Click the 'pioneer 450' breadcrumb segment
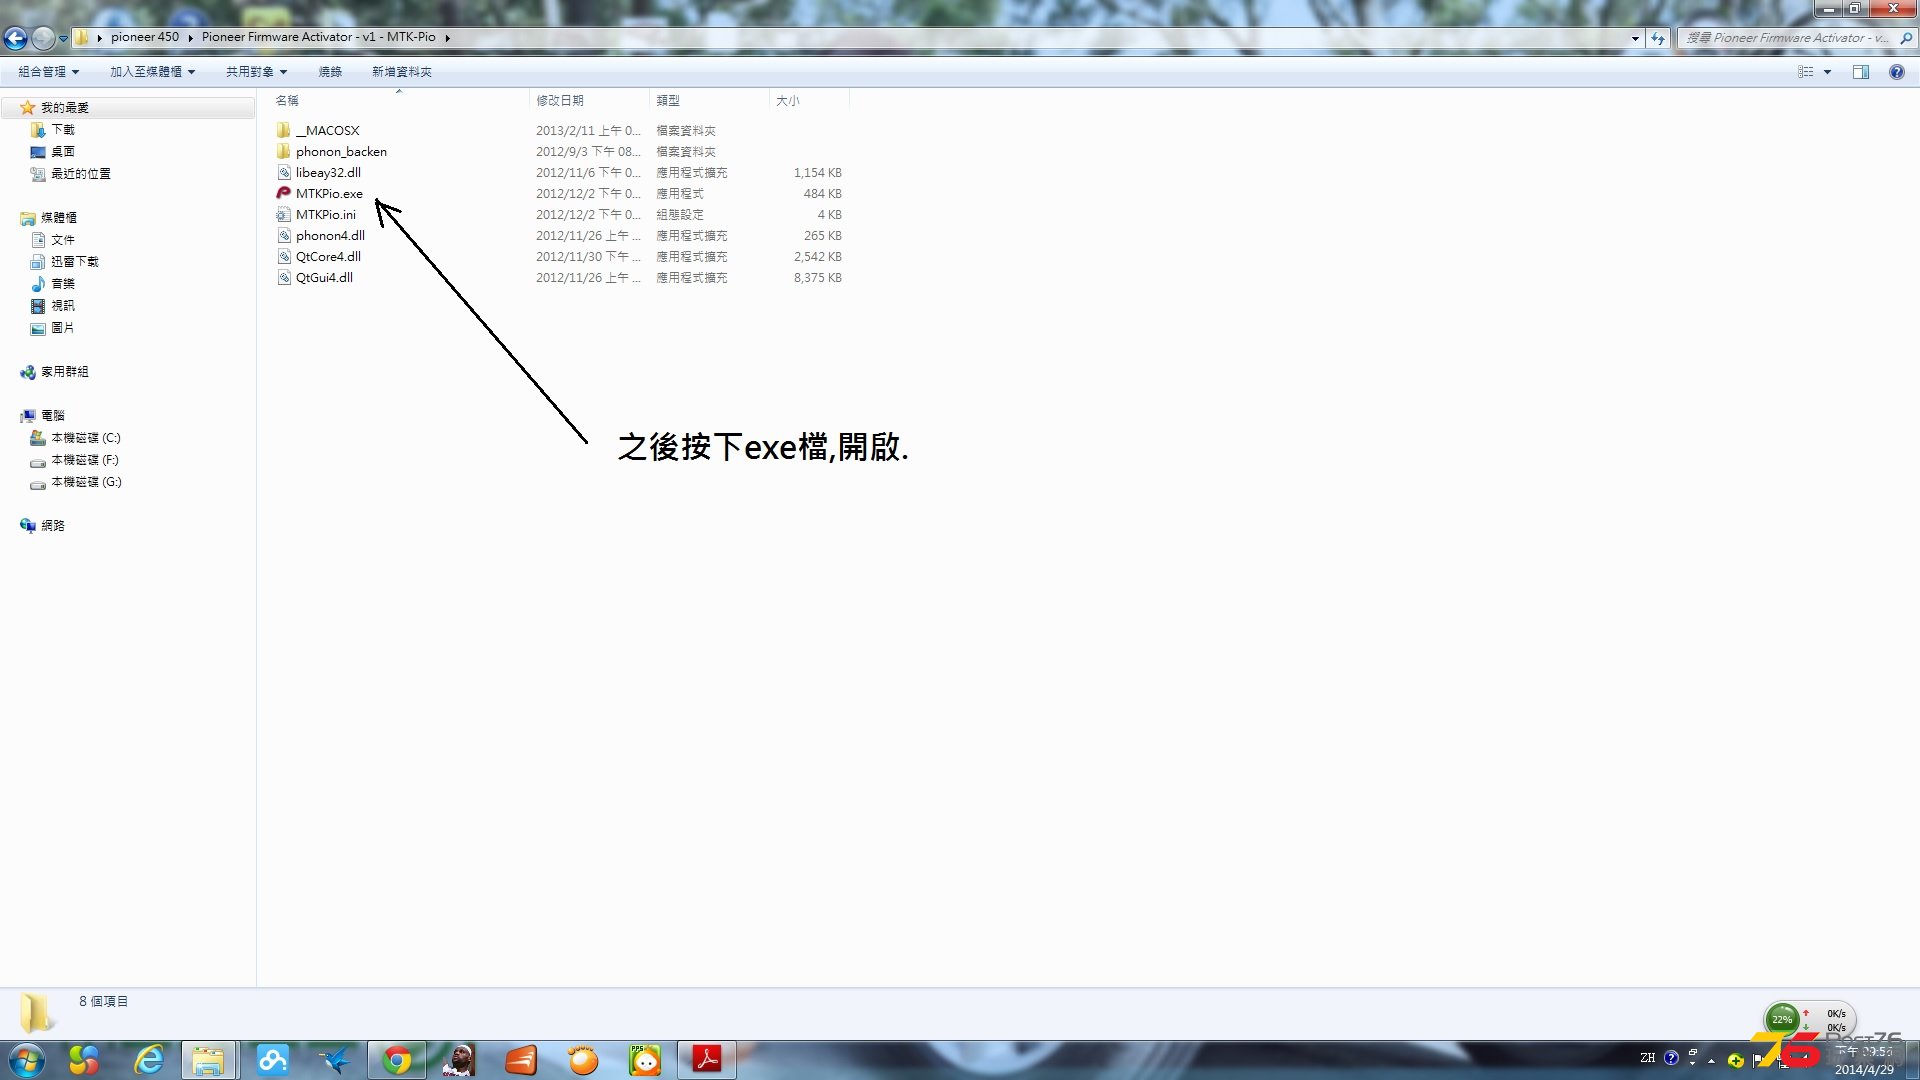The width and height of the screenshot is (1920, 1080). 145,37
